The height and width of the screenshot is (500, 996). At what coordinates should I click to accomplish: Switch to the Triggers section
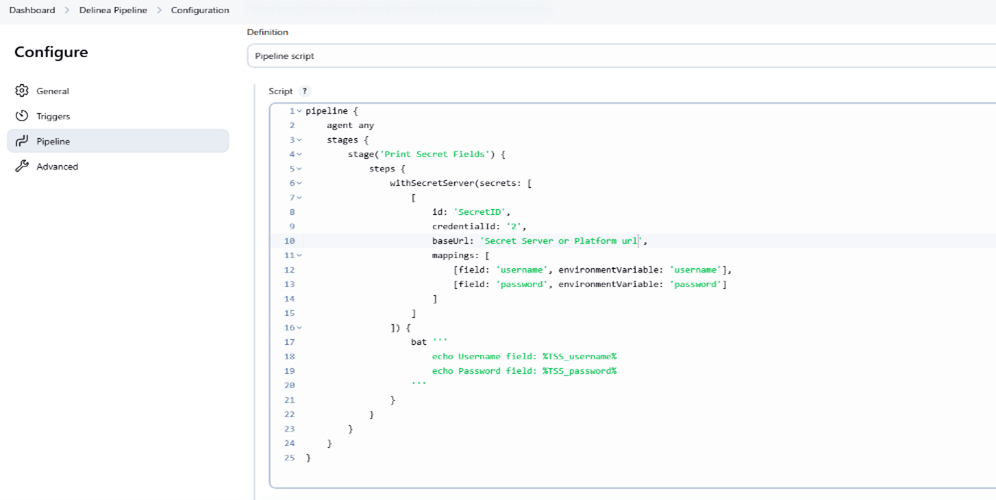point(53,116)
